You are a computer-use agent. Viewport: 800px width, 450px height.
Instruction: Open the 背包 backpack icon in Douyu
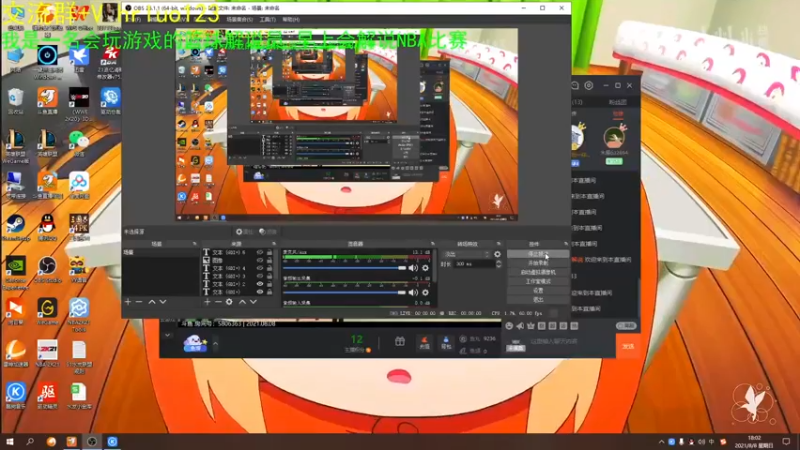point(446,343)
